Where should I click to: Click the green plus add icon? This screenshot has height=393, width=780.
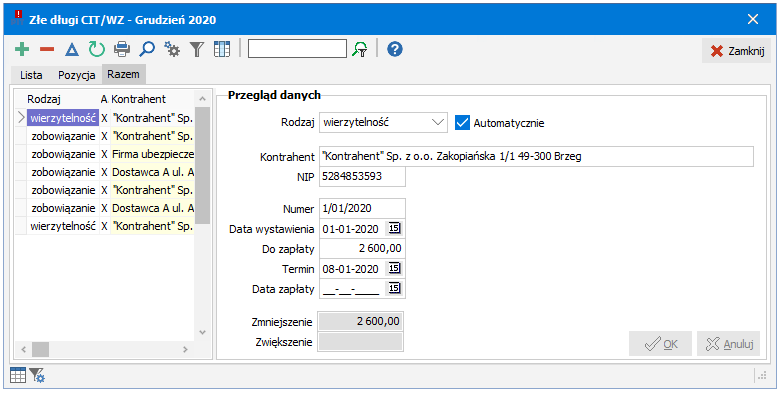(22, 49)
